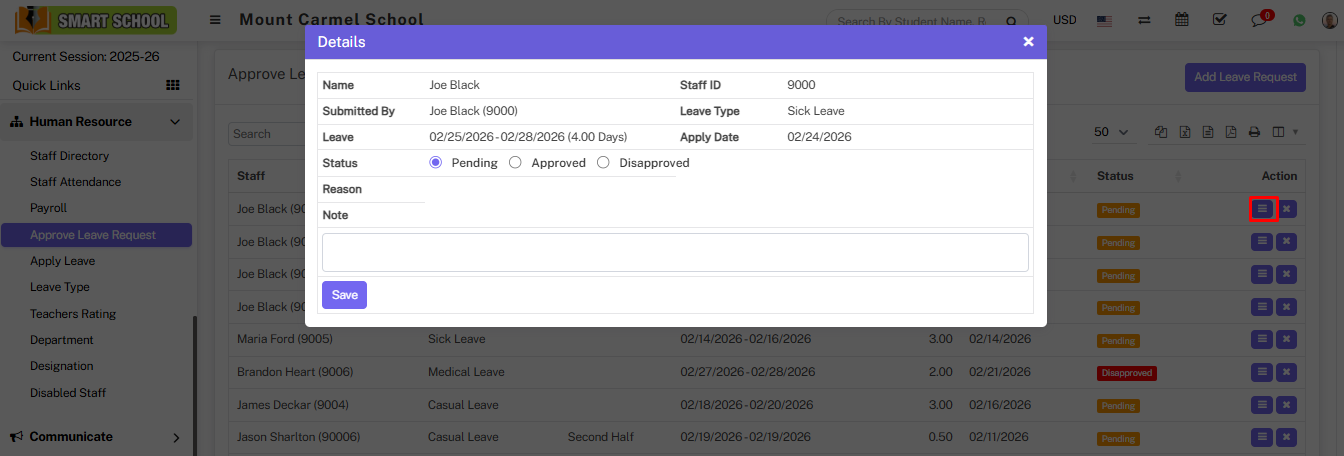This screenshot has width=1344, height=456.
Task: Click the Quick Links grid icon
Action: (172, 86)
